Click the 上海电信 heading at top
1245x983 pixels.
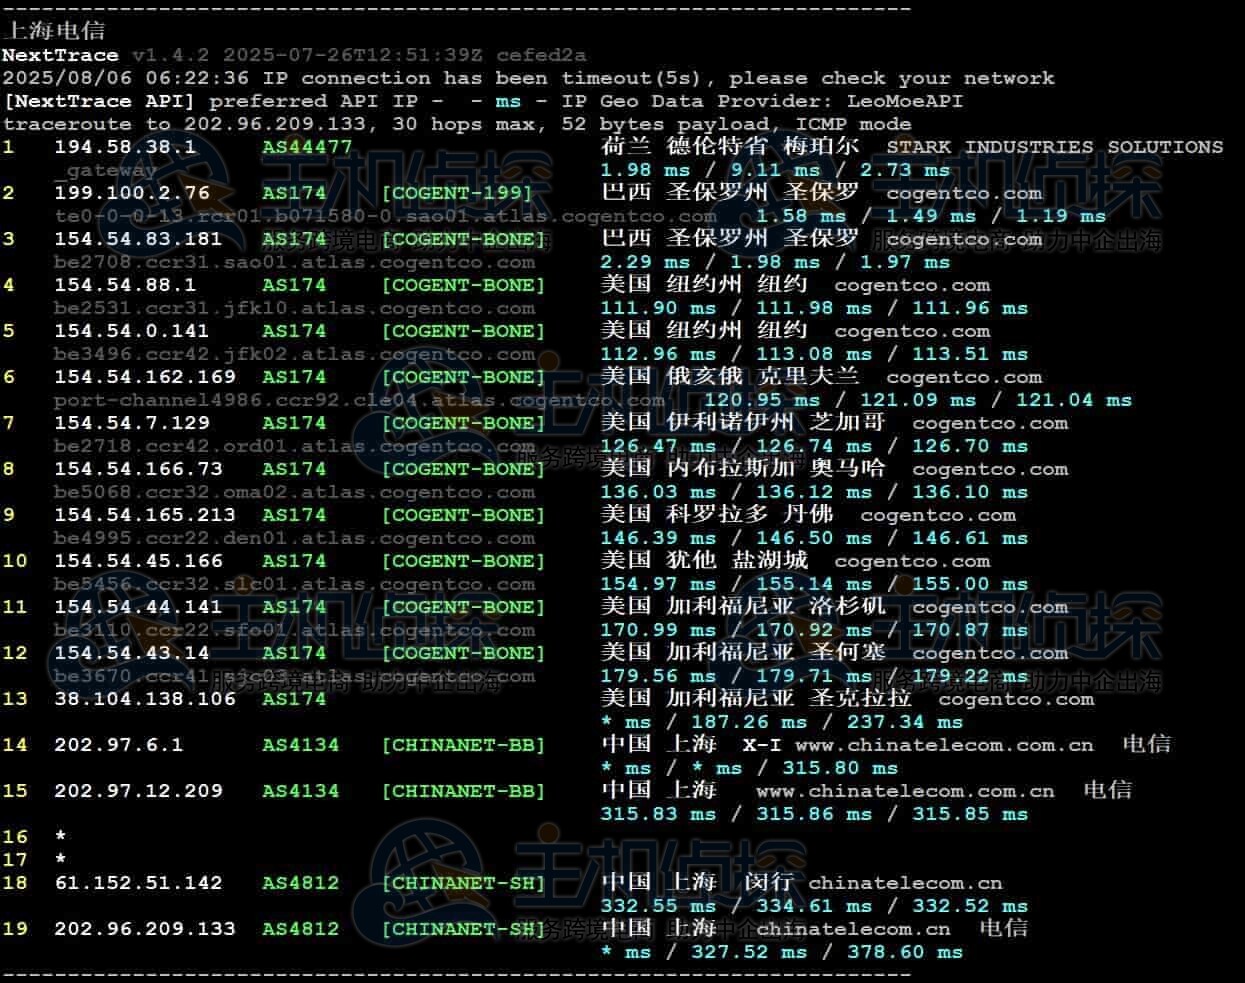(x=54, y=31)
